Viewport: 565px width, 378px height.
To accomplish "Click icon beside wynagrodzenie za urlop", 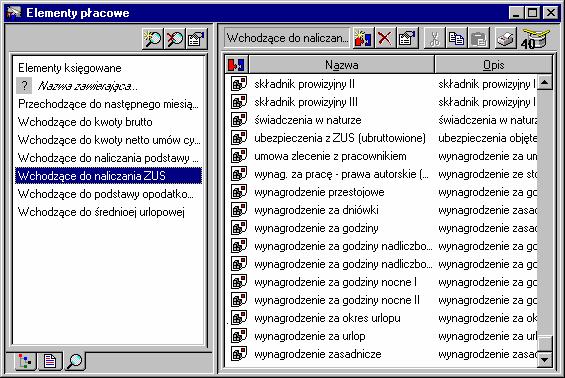I will pos(239,336).
